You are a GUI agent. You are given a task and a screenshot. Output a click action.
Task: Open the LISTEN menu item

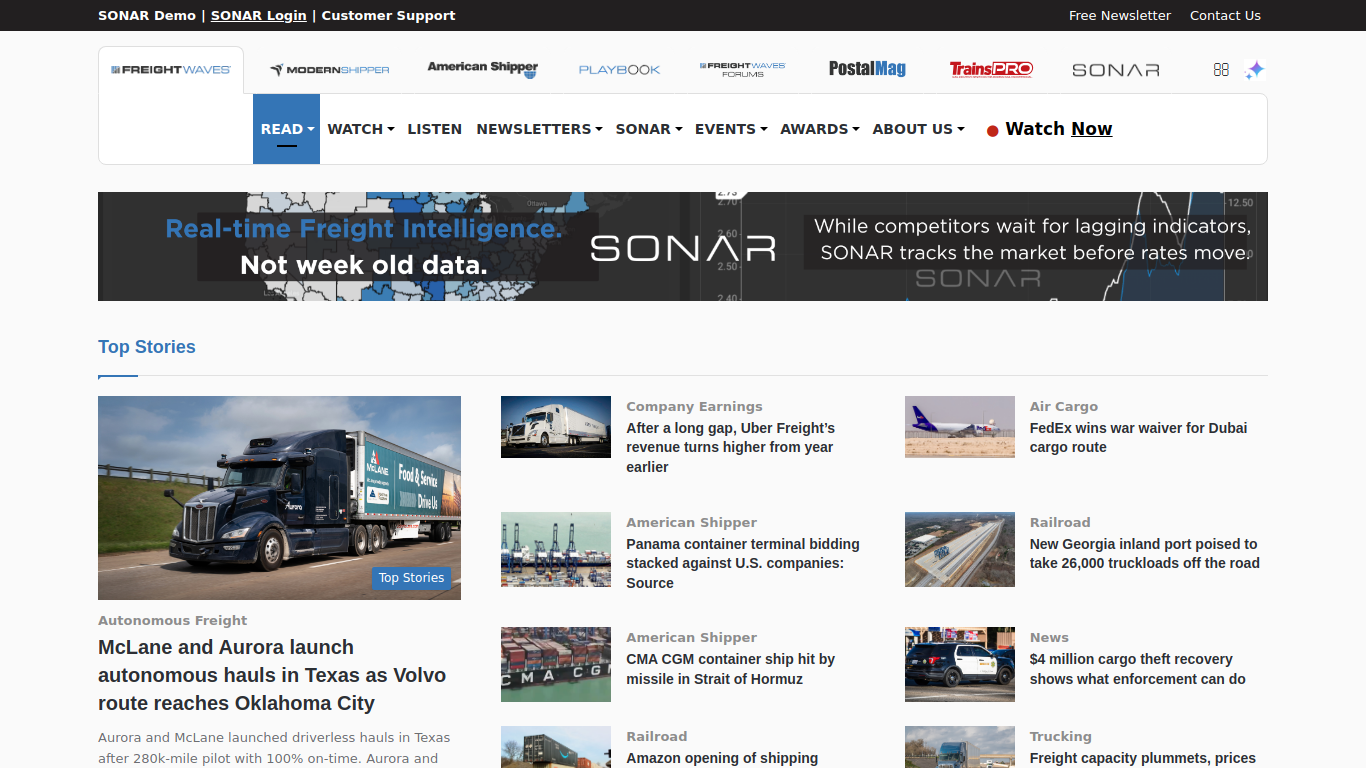click(435, 129)
